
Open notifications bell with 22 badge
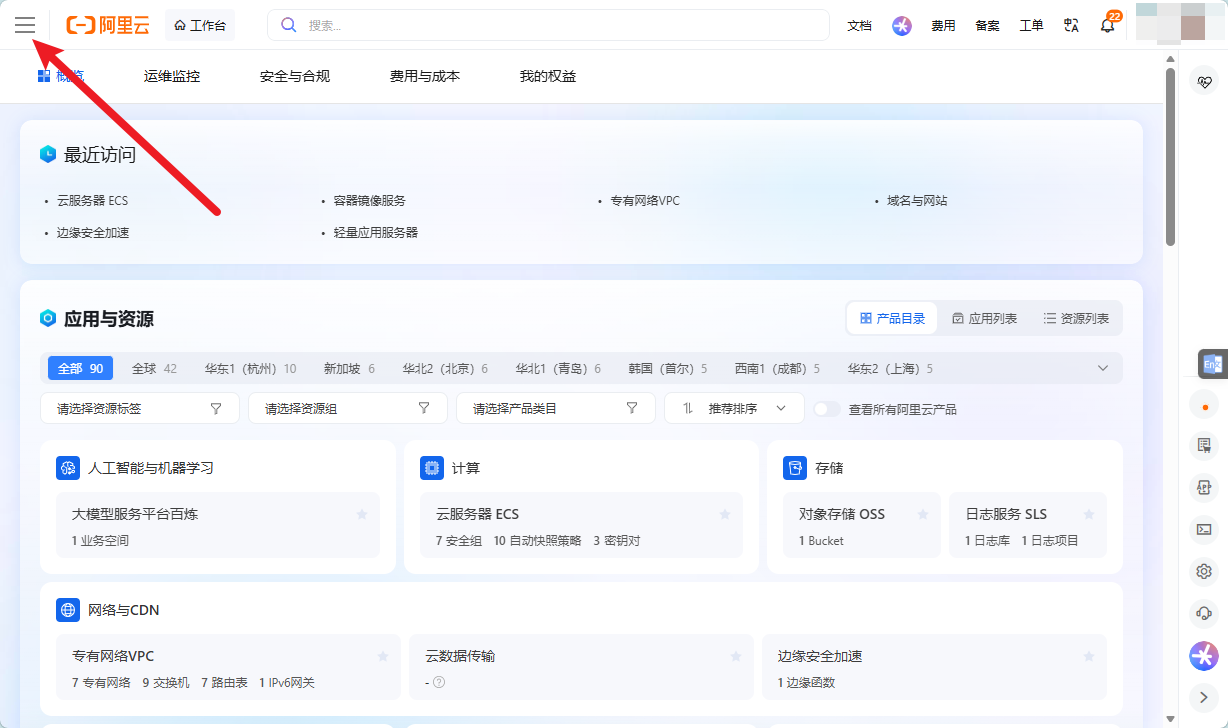(1108, 25)
